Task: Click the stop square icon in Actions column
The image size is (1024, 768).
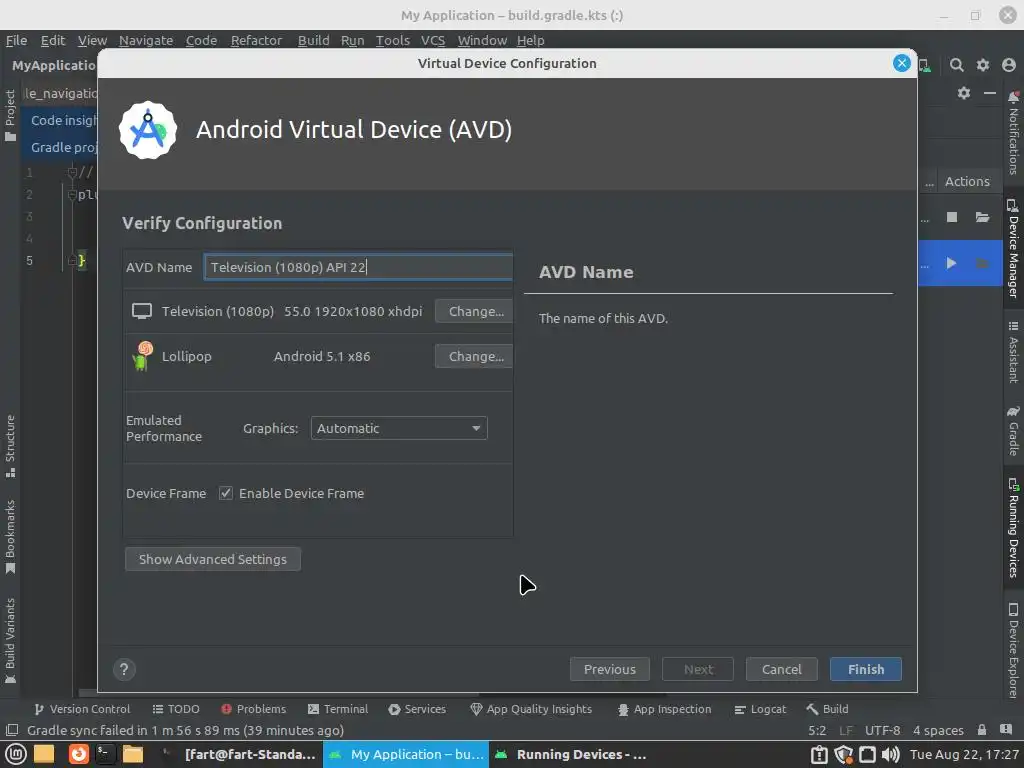Action: (x=952, y=217)
